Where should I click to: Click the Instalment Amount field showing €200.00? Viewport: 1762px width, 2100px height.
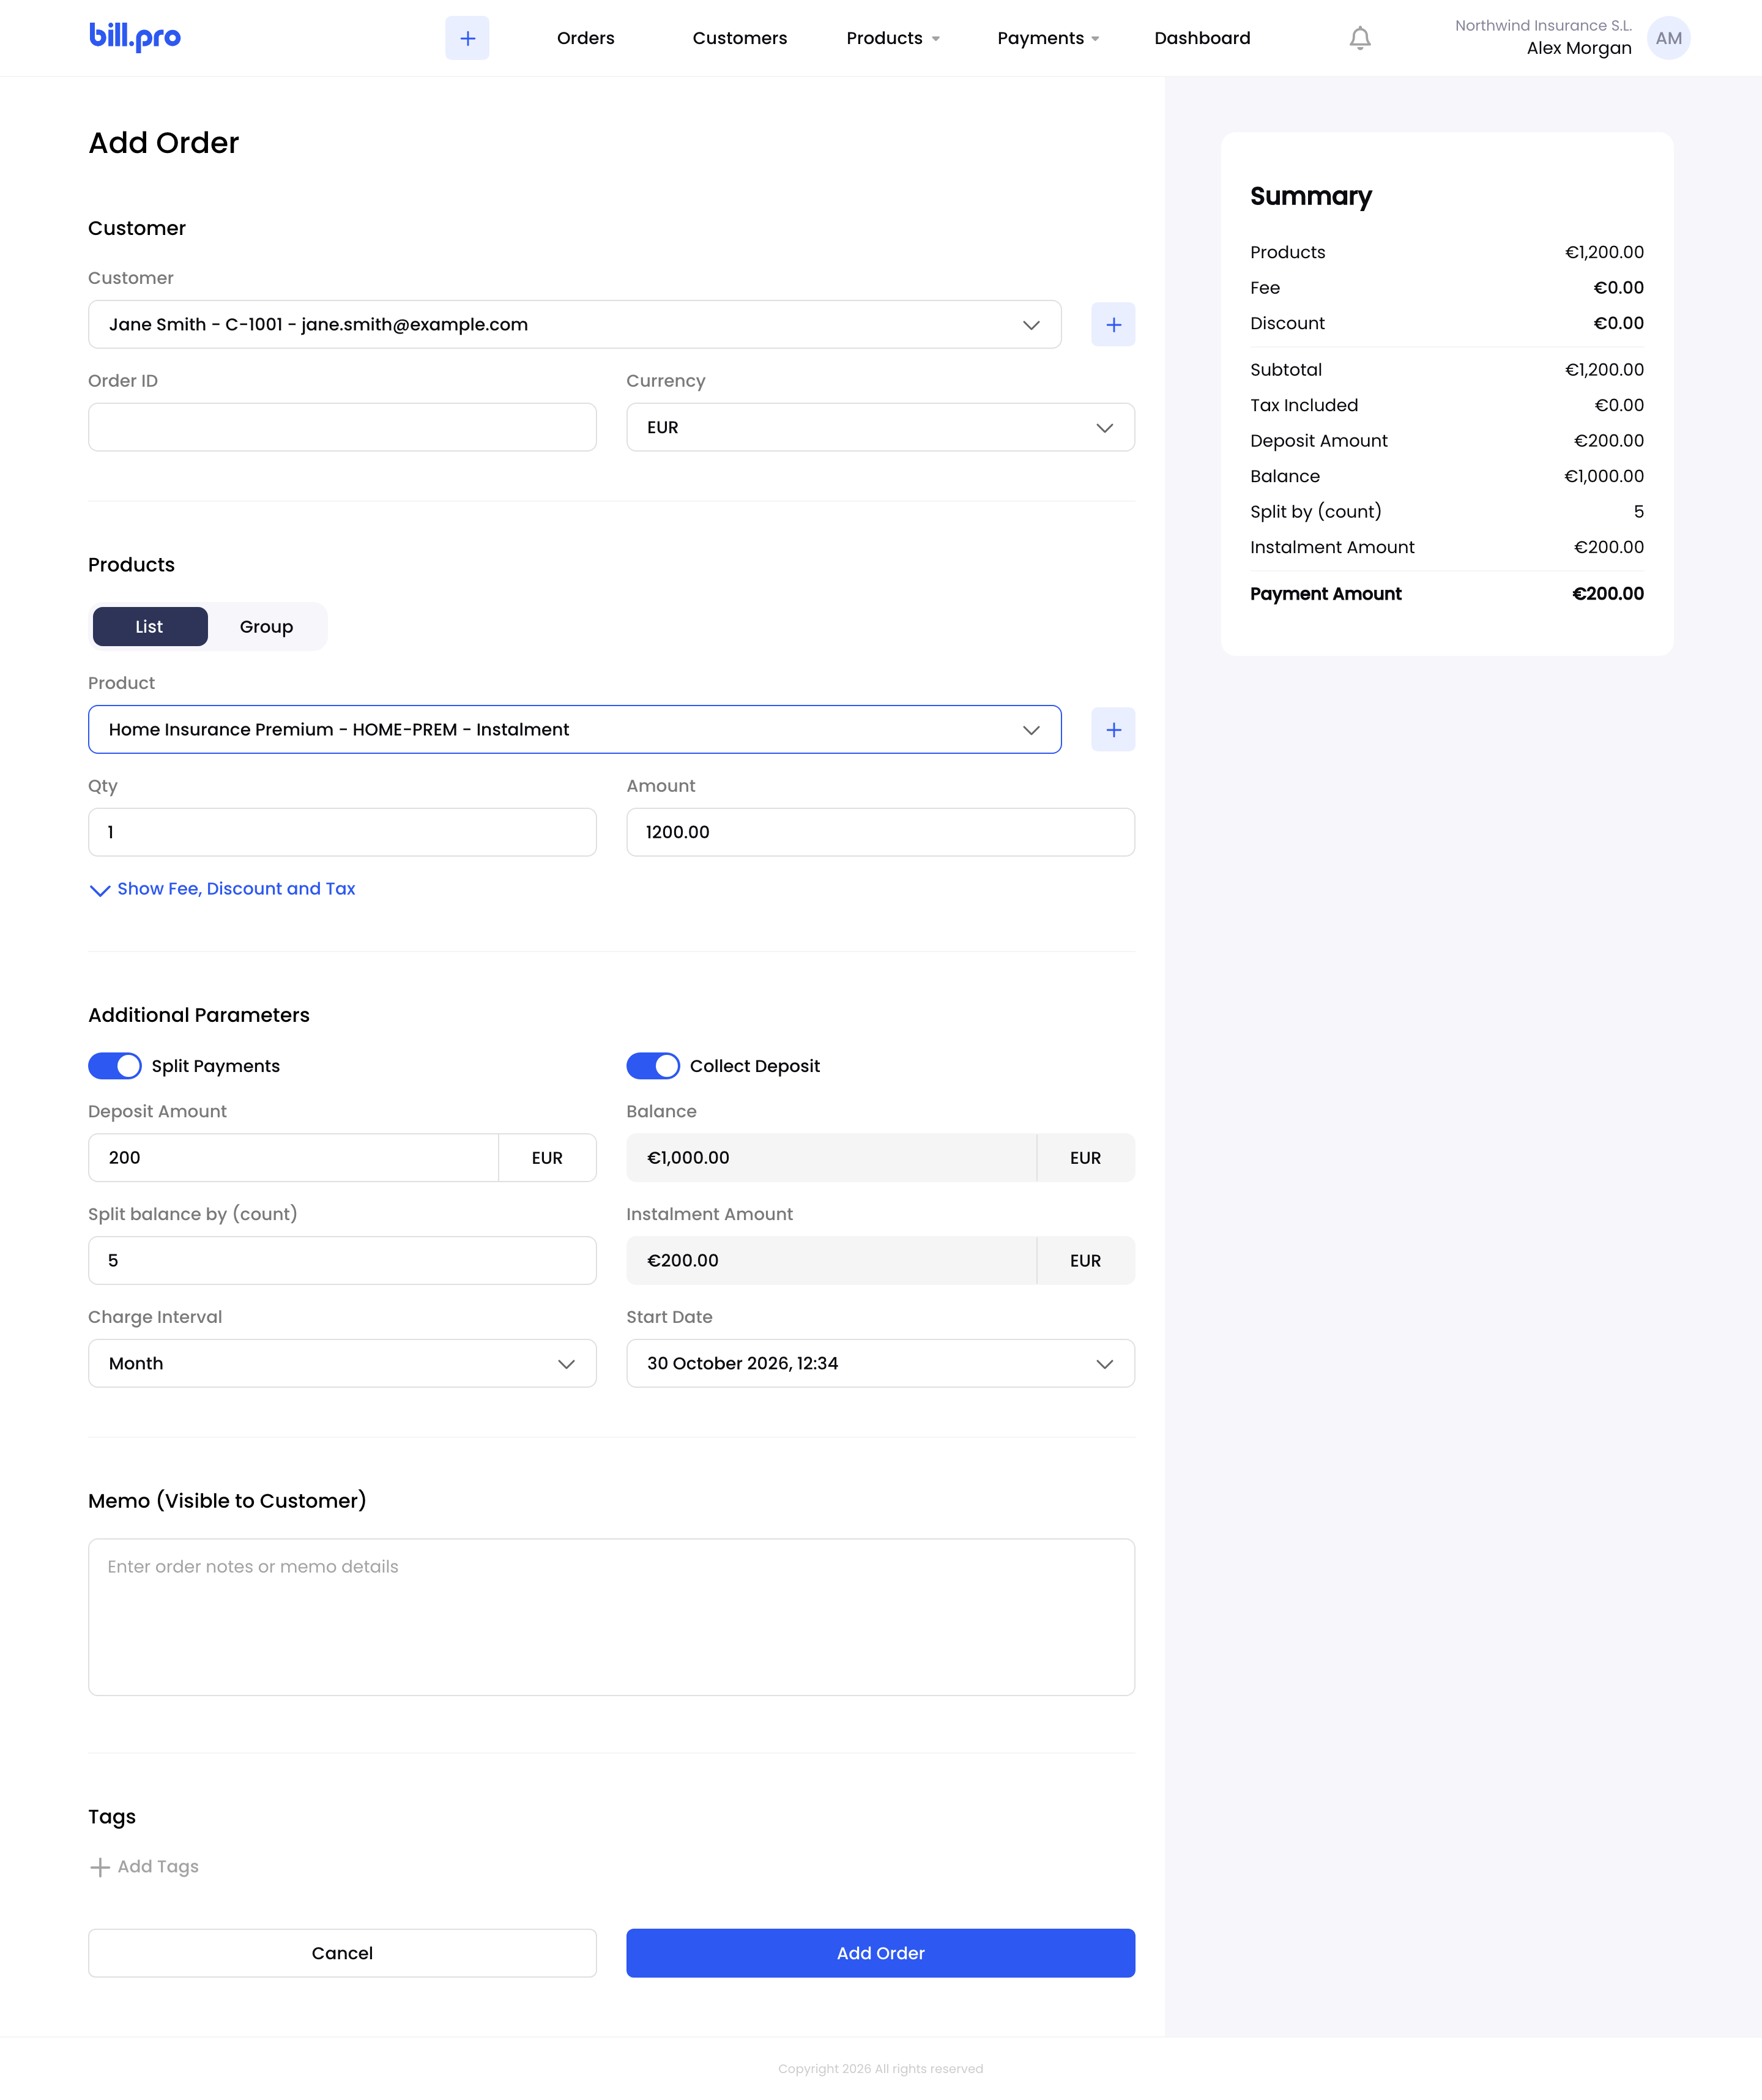tap(831, 1260)
